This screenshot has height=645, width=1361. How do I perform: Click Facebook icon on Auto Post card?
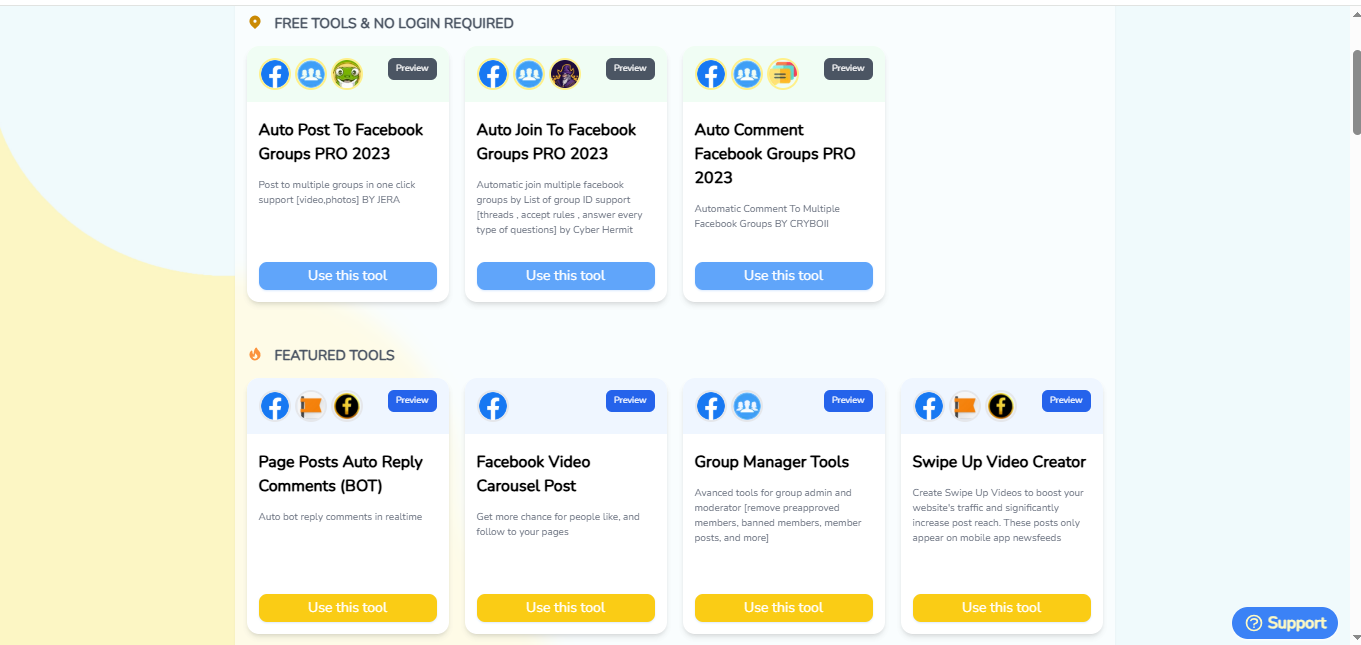(275, 74)
